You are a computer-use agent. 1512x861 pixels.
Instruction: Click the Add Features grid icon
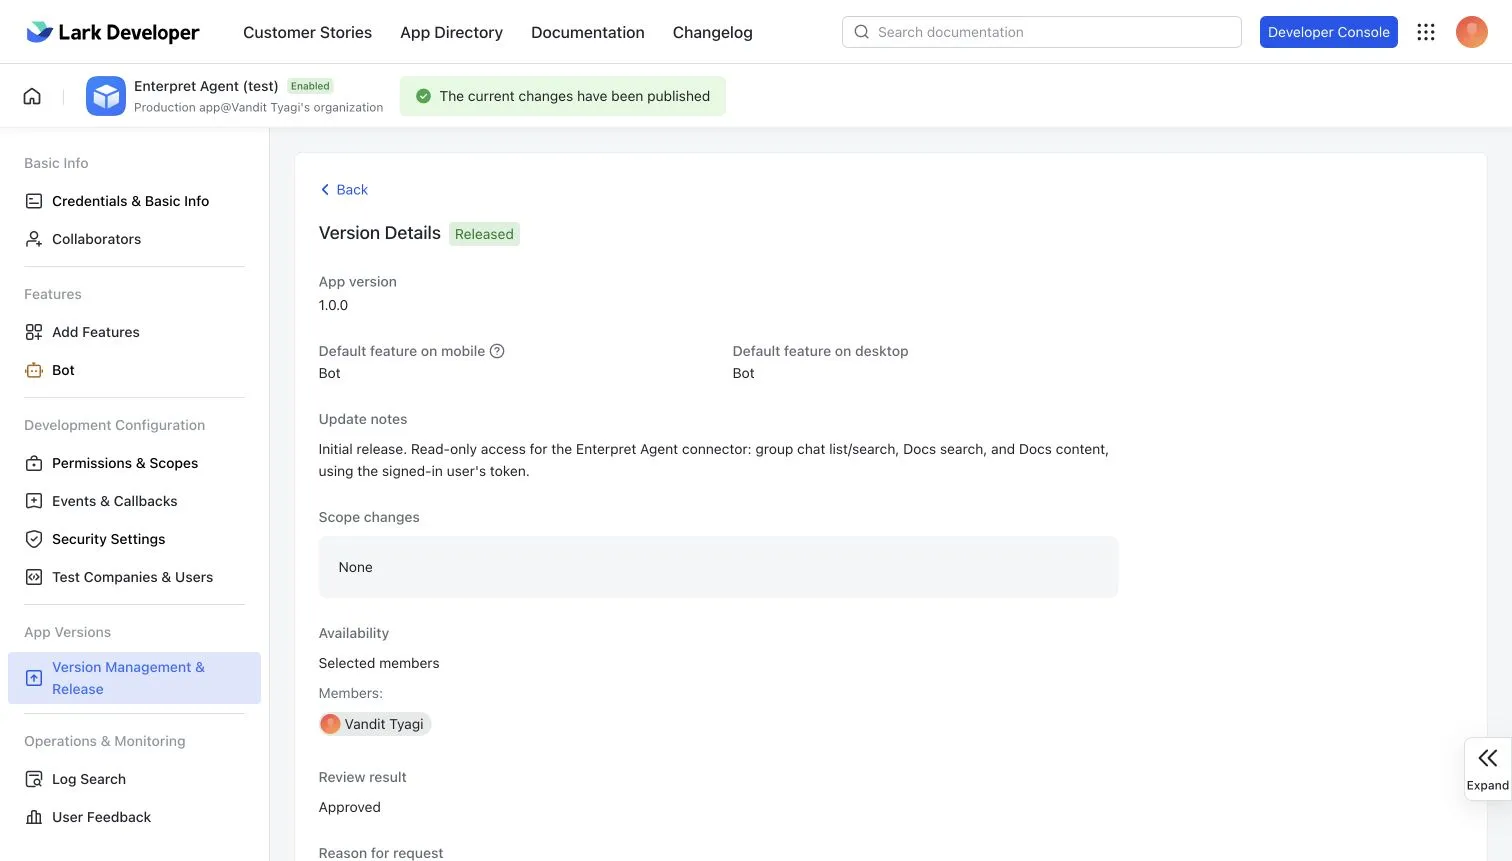point(34,332)
